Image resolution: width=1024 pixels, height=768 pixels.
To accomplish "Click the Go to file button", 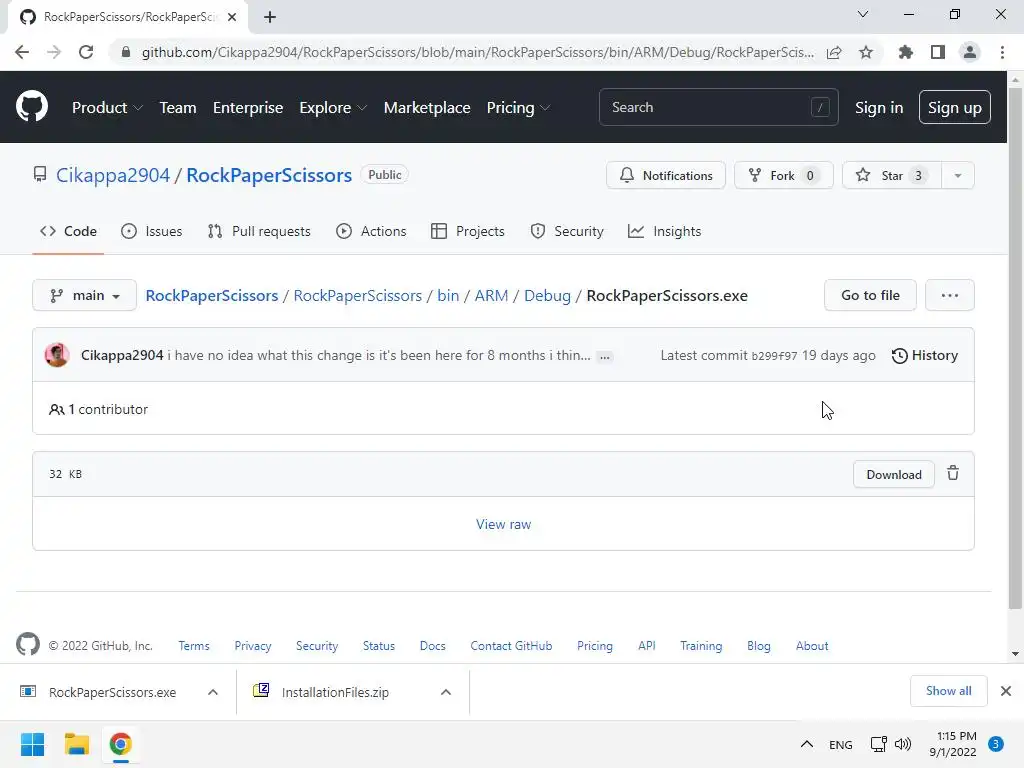I will point(870,295).
